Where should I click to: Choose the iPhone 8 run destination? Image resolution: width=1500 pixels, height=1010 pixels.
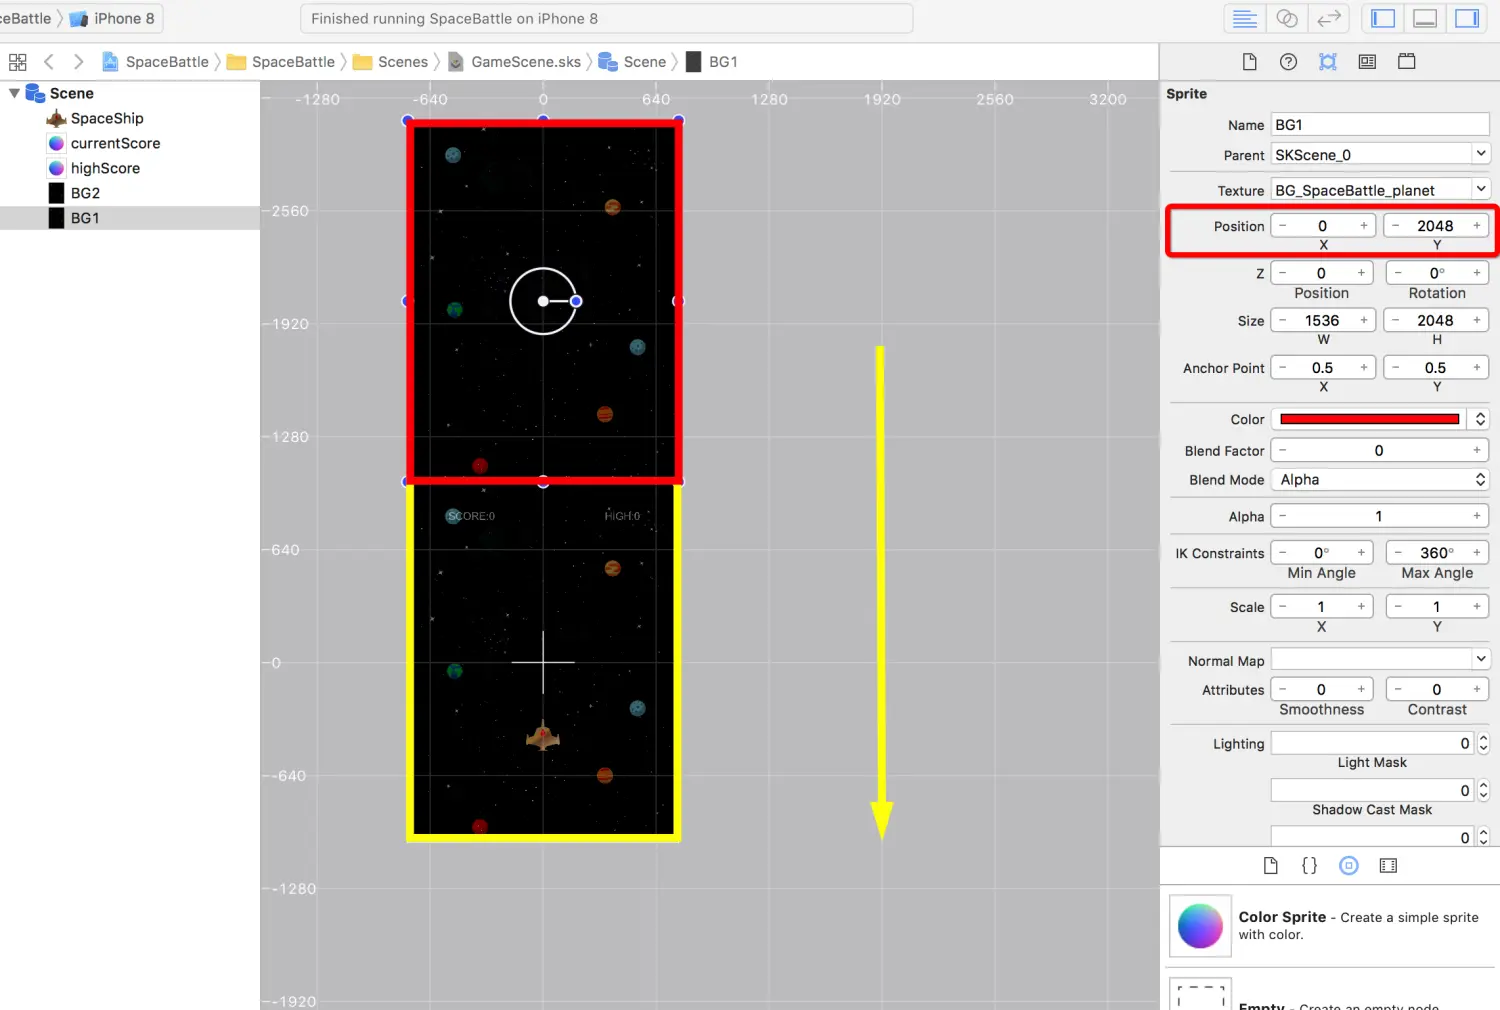pos(112,19)
